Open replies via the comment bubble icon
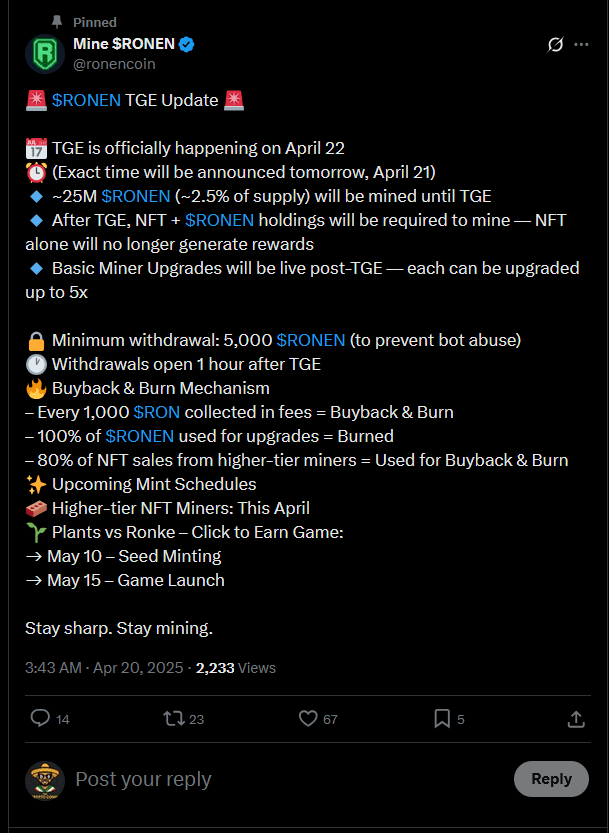 (x=40, y=718)
